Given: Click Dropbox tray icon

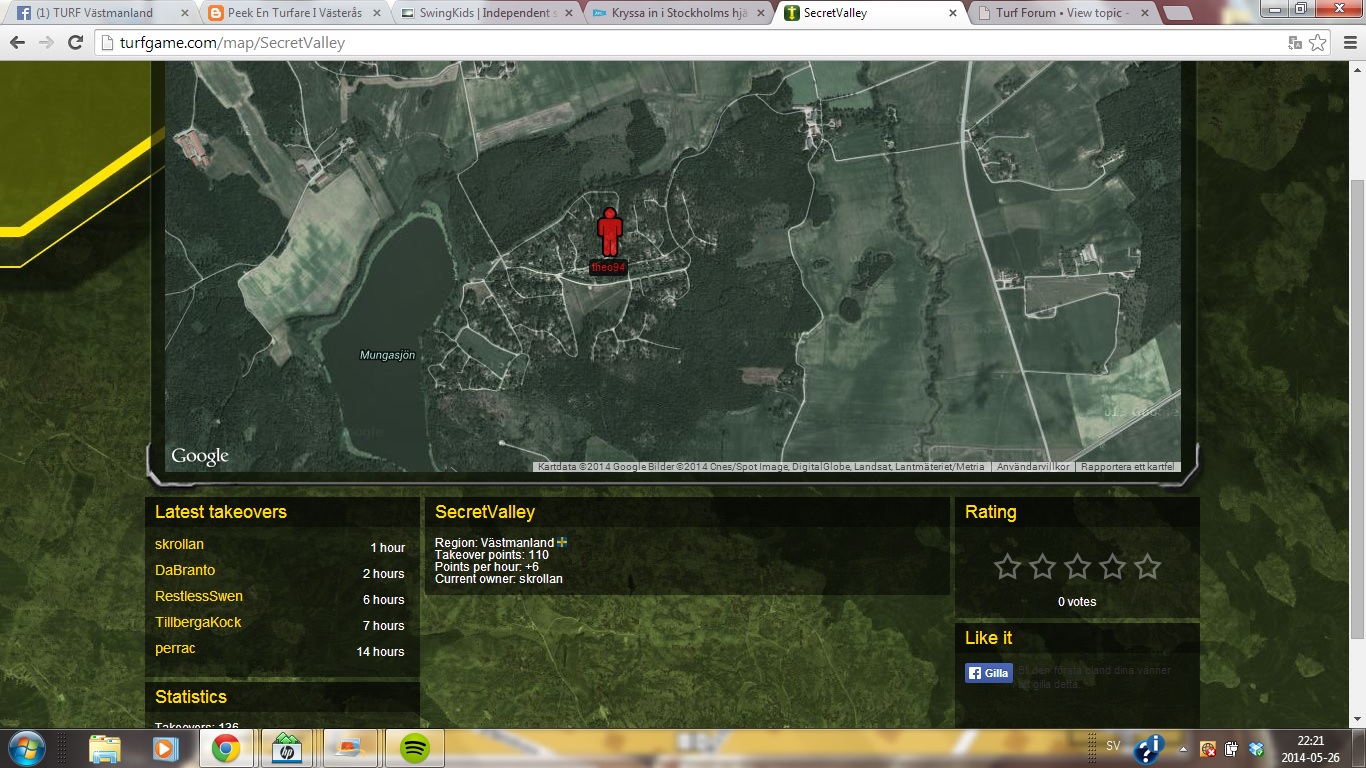Looking at the screenshot, I should click(x=1256, y=749).
